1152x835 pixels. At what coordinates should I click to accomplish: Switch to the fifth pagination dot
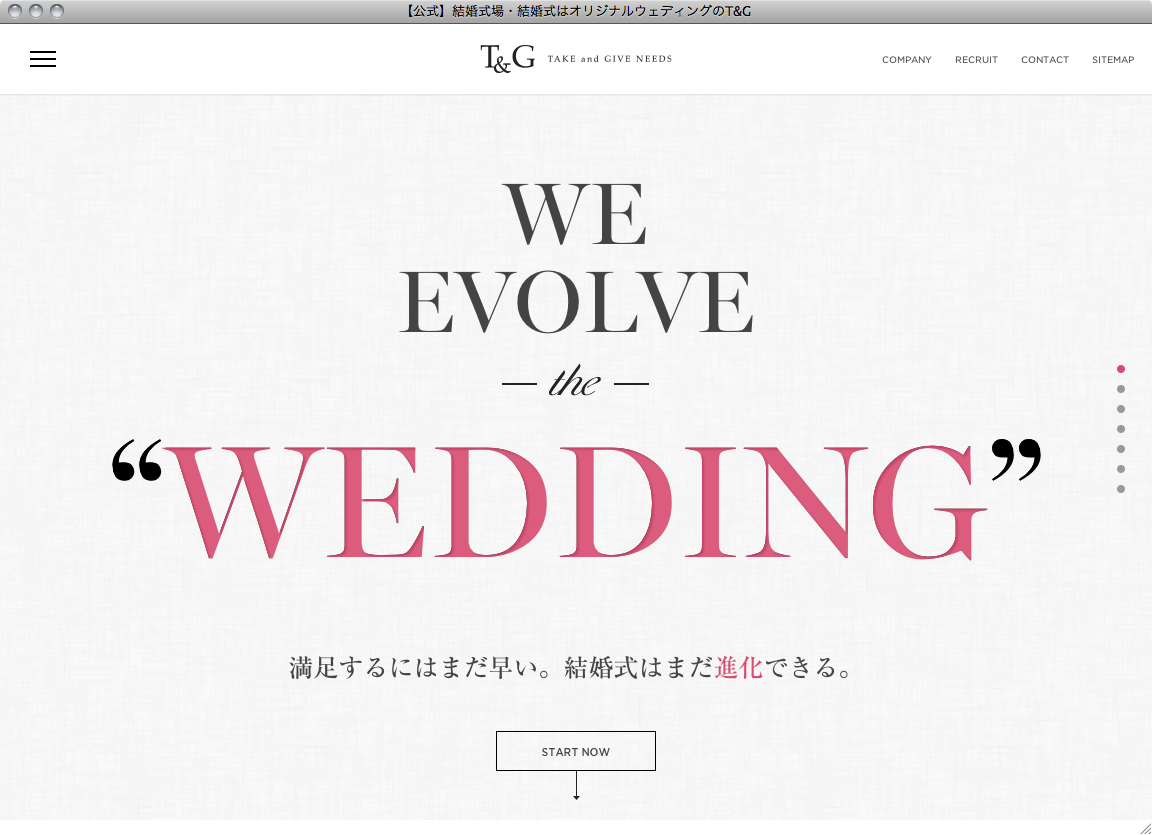point(1121,449)
